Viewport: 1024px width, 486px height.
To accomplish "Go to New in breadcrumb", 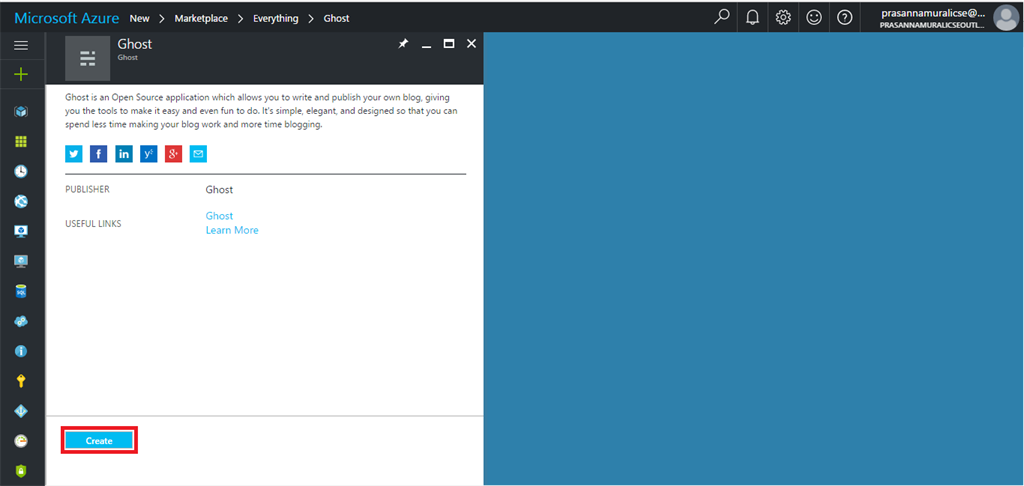I will [x=139, y=18].
